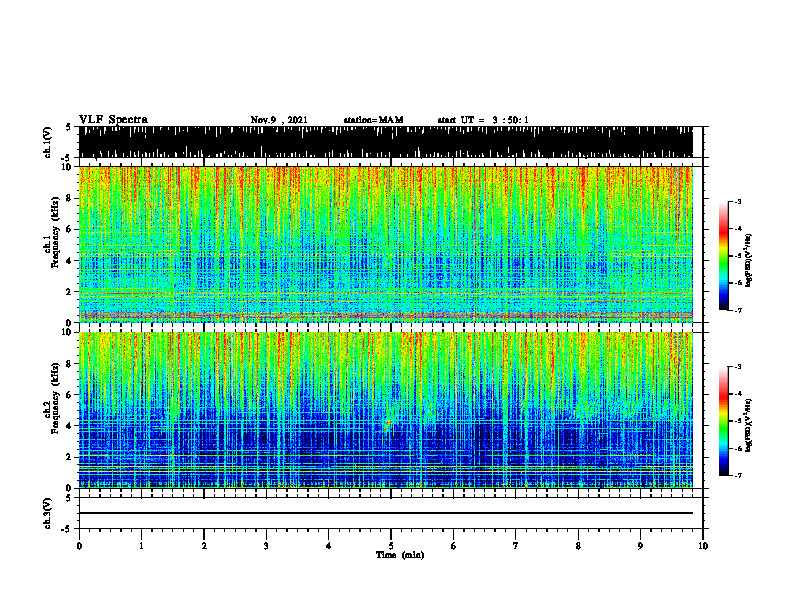Click time axis tick label '6'
The height and width of the screenshot is (612, 792).
point(454,546)
